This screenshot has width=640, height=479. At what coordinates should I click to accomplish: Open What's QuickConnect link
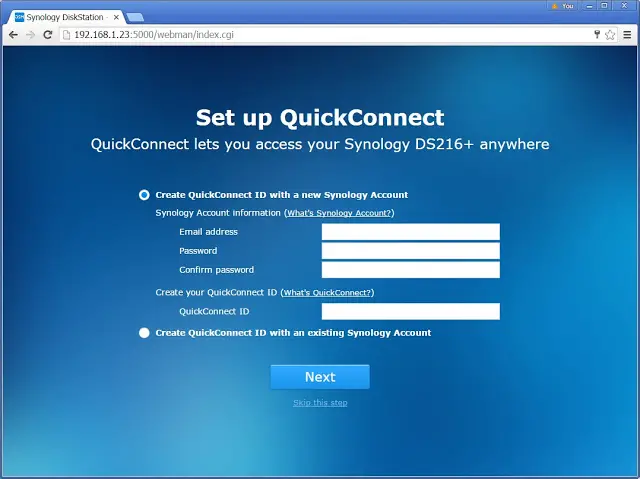pyautogui.click(x=327, y=293)
